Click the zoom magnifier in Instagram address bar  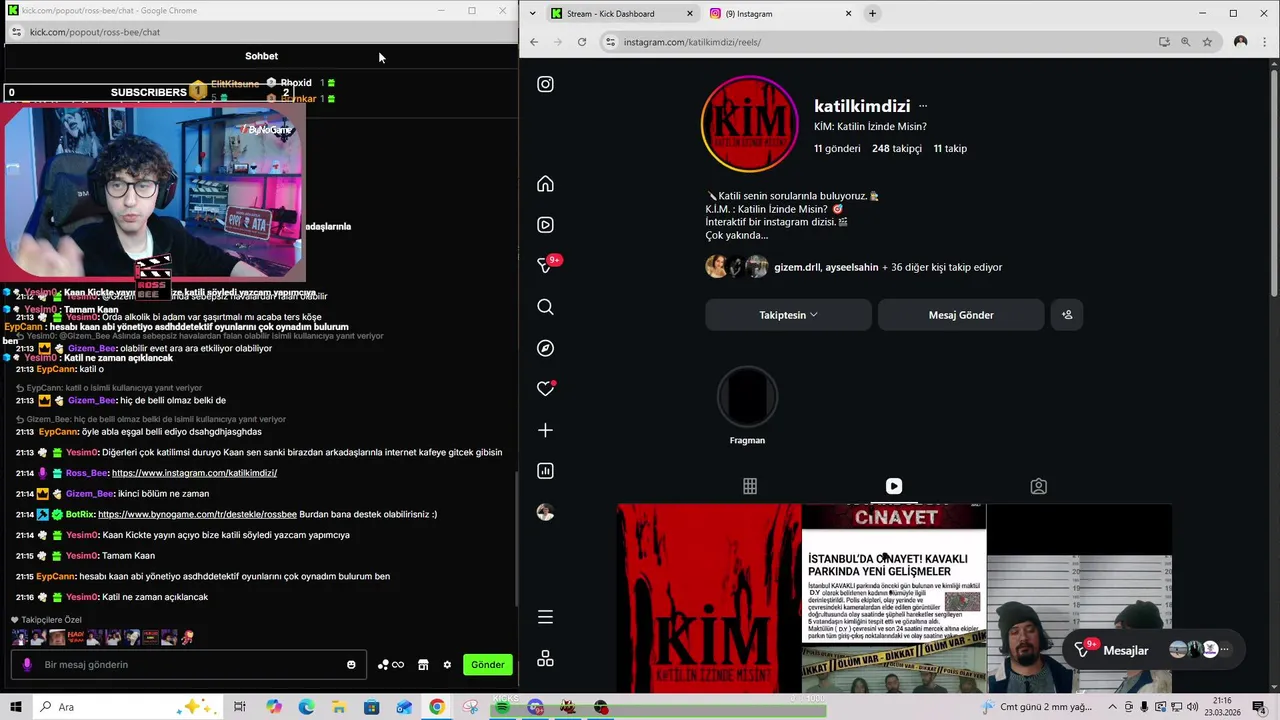tap(1185, 42)
